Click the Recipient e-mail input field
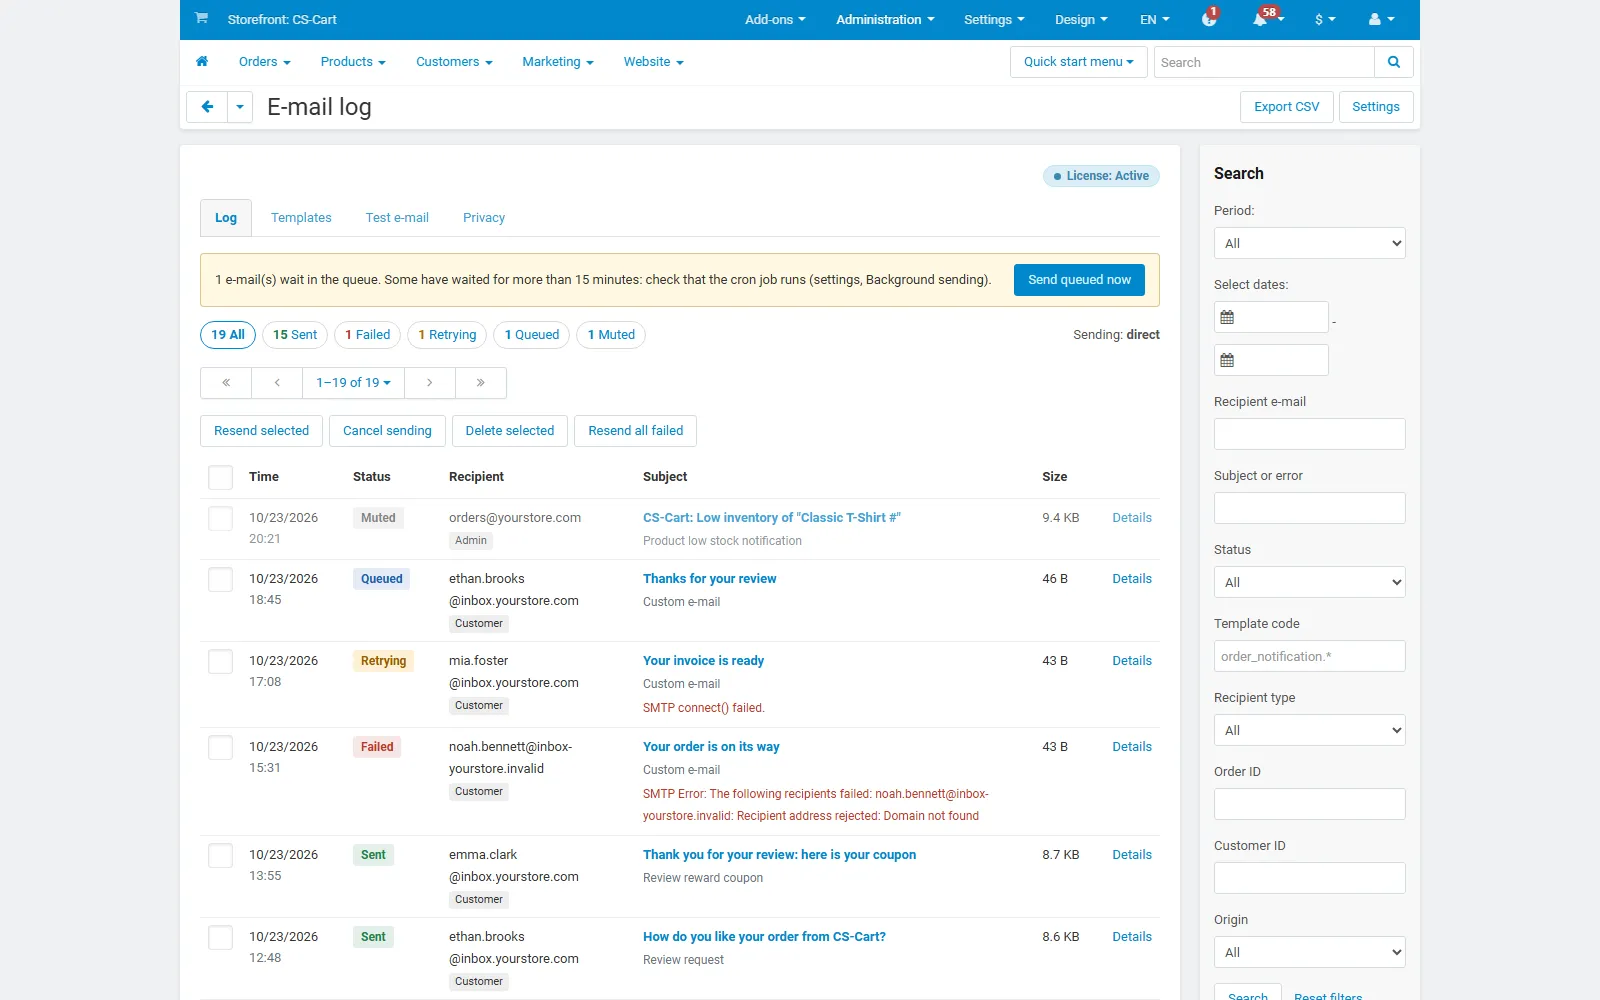This screenshot has height=1000, width=1600. pos(1310,434)
